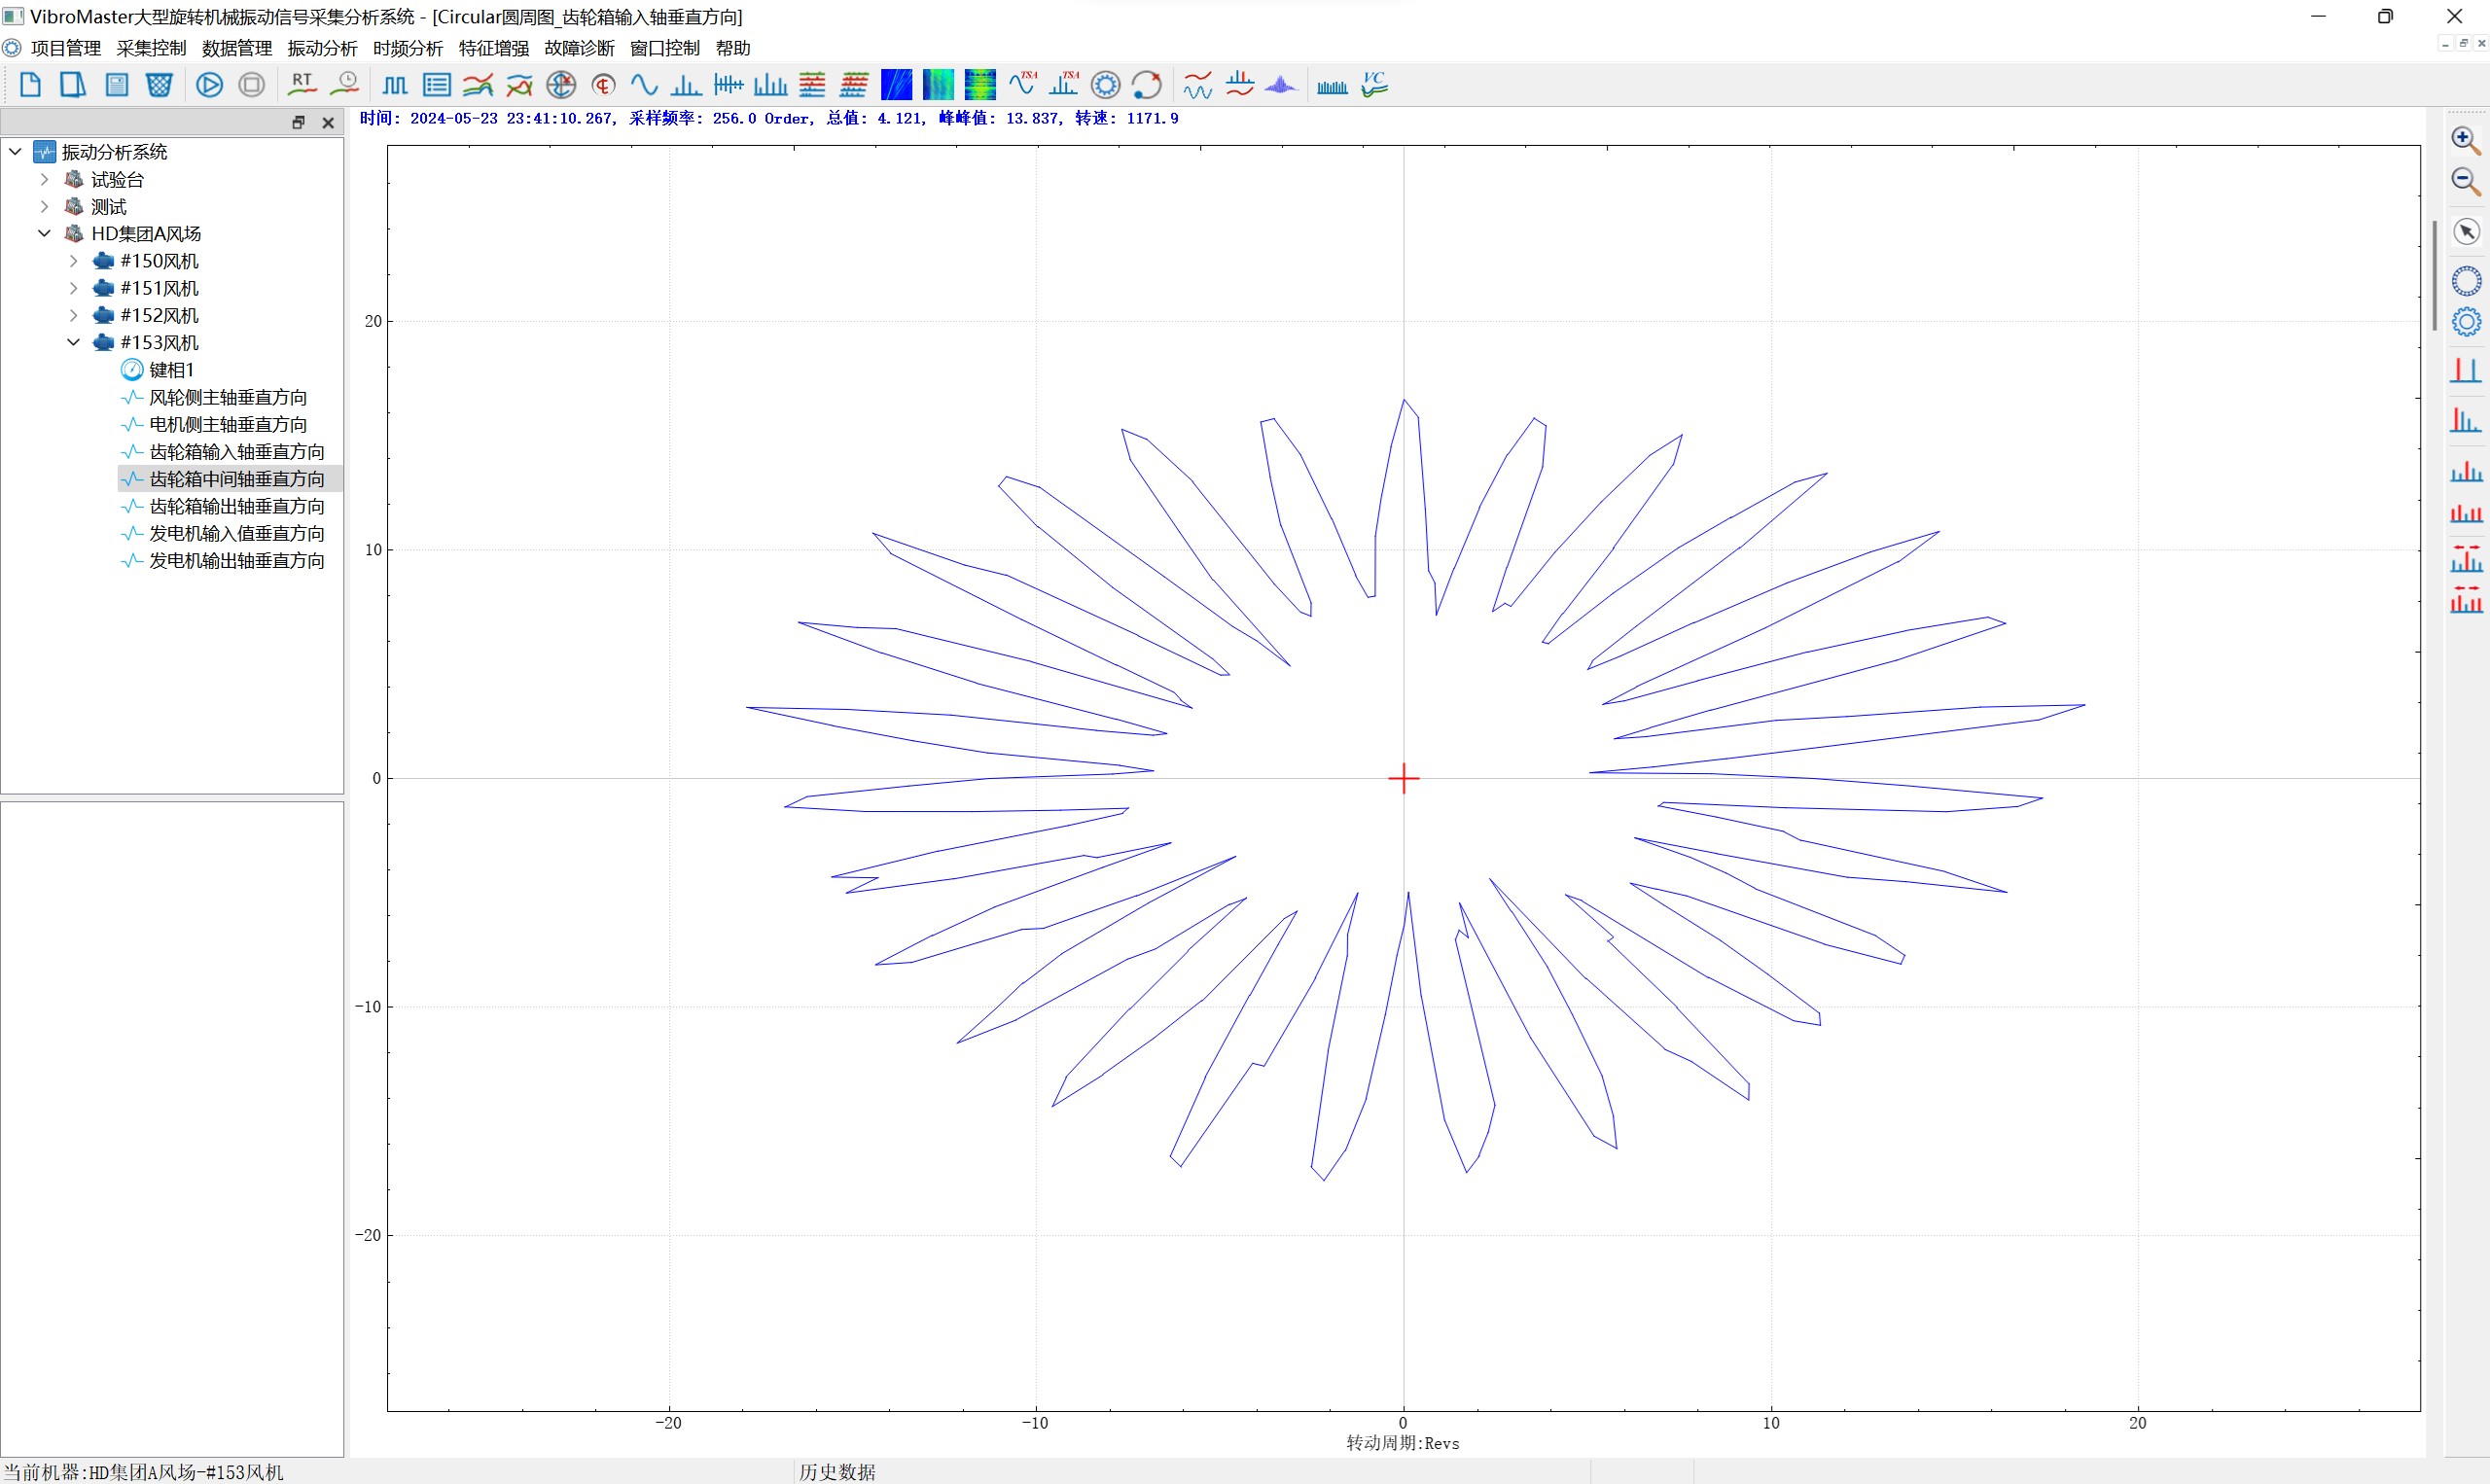Click the gear icon in right sidebar
The height and width of the screenshot is (1484, 2490).
coord(2467,323)
